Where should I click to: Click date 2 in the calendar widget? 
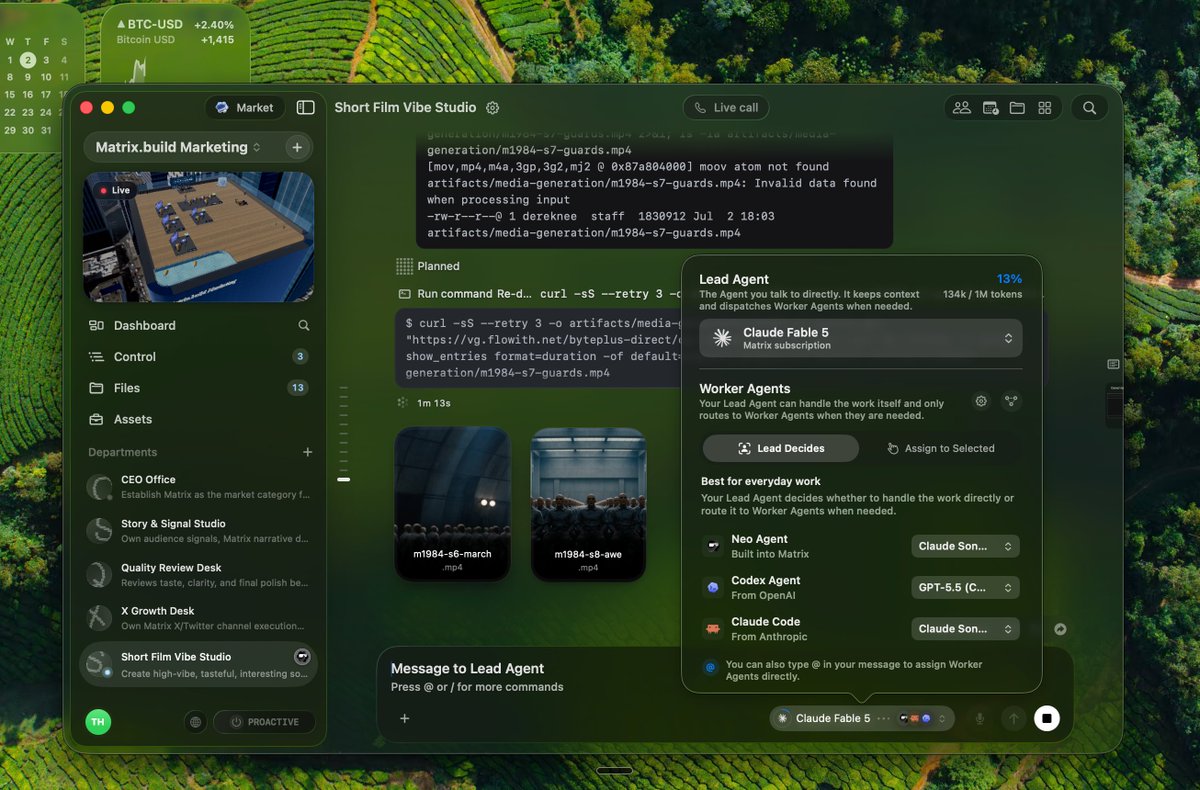click(28, 60)
